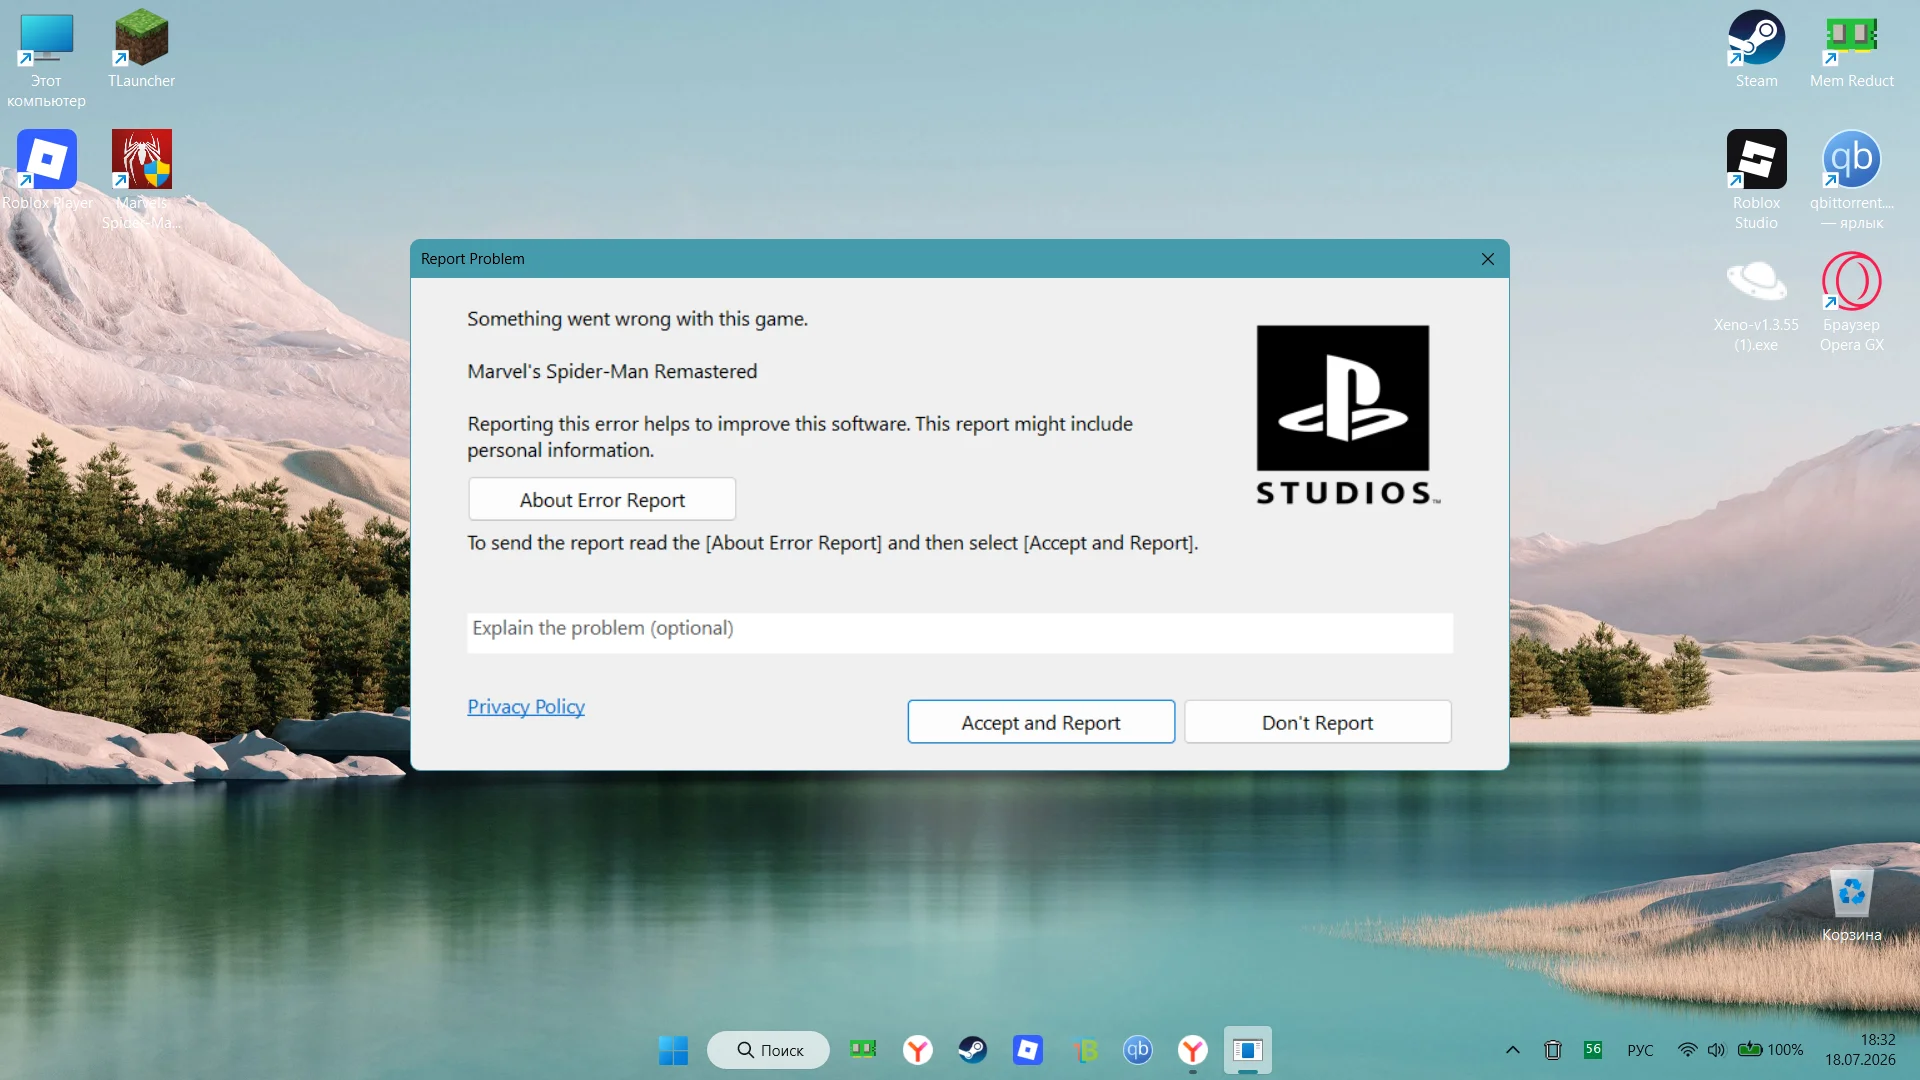Image resolution: width=1920 pixels, height=1080 pixels.
Task: Click the green 56 tray icon
Action: (x=1593, y=1050)
